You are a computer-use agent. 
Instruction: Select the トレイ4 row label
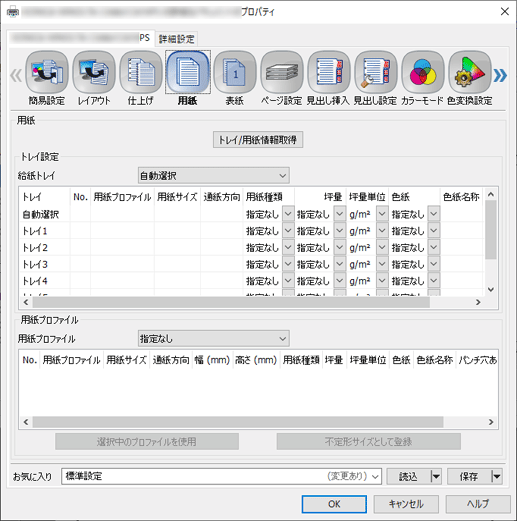[35, 281]
